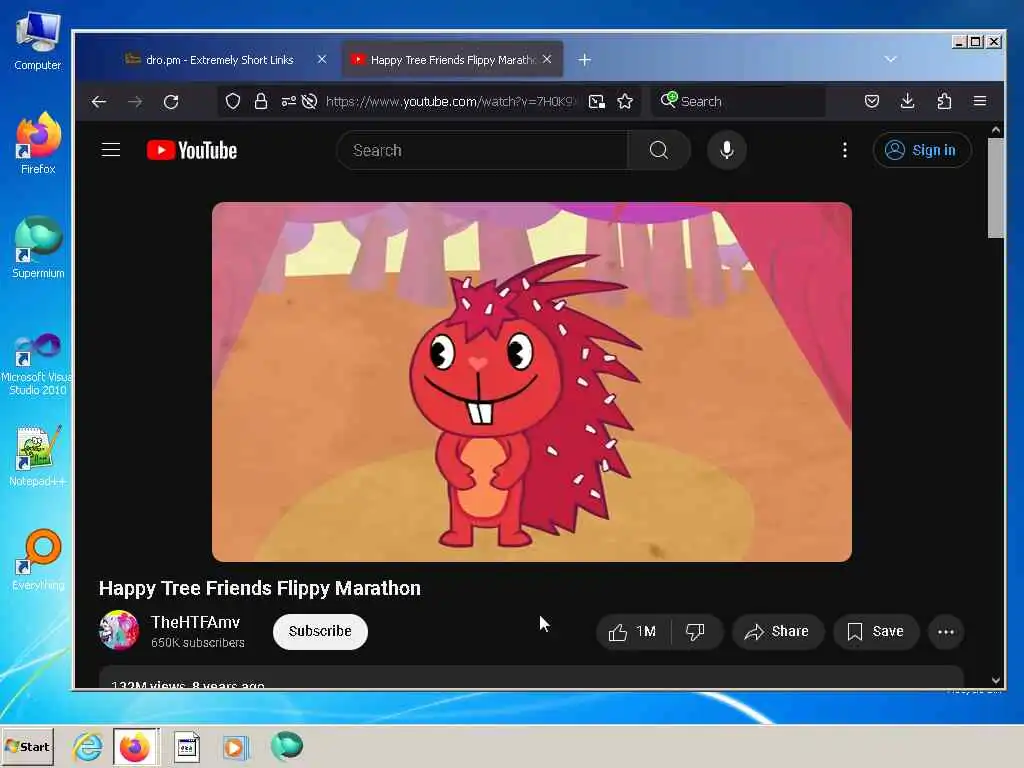This screenshot has height=768, width=1024.
Task: Open the Firefox extensions puzzle icon
Action: pyautogui.click(x=944, y=101)
